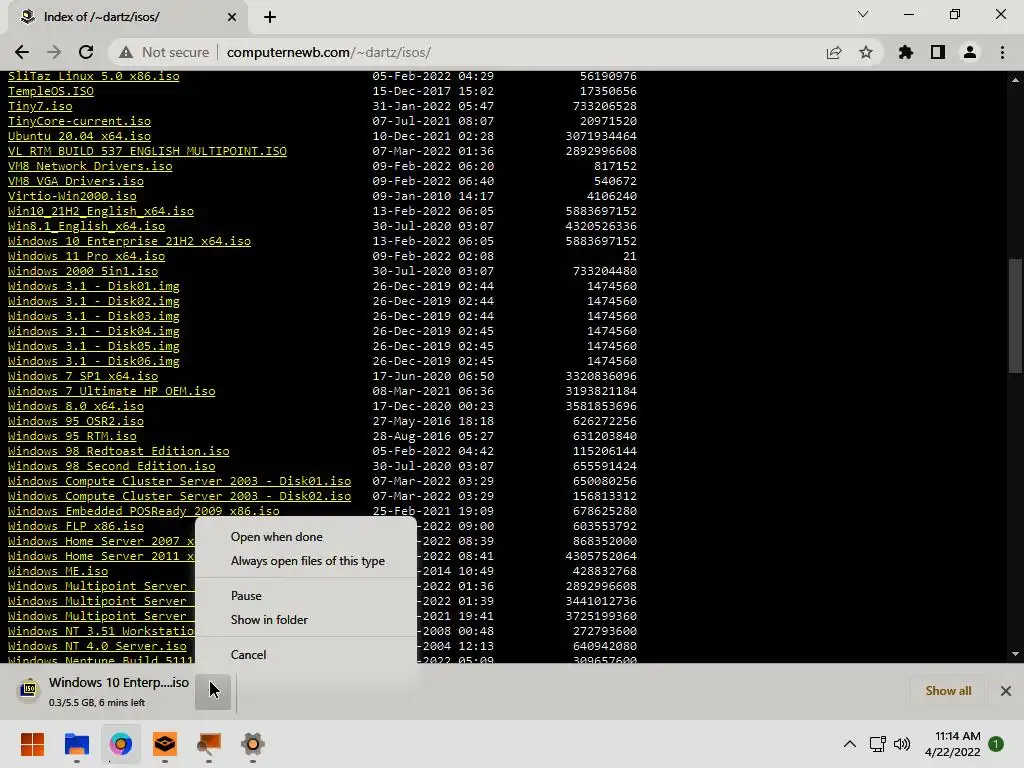Open Win8.1_English_x64.iso link
The image size is (1024, 768).
pos(86,227)
